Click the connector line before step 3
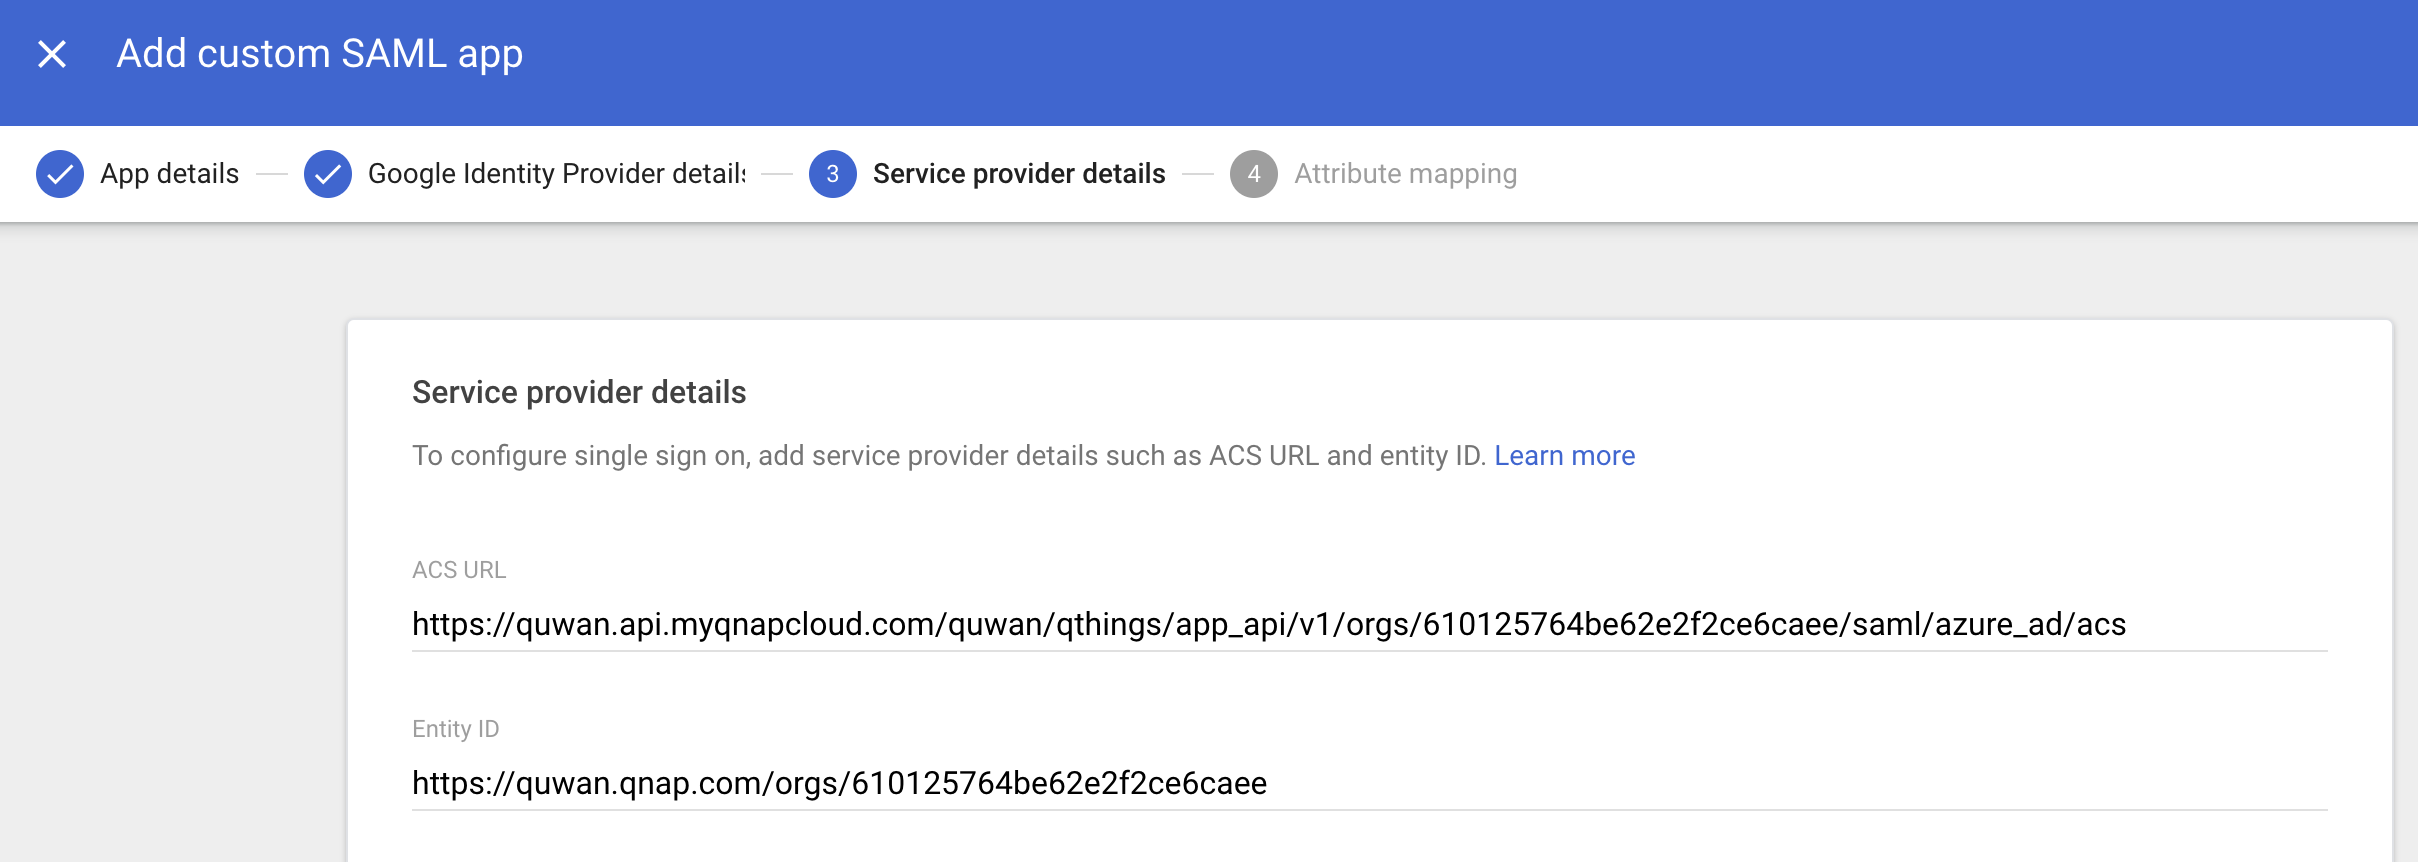The width and height of the screenshot is (2418, 862). click(x=777, y=174)
